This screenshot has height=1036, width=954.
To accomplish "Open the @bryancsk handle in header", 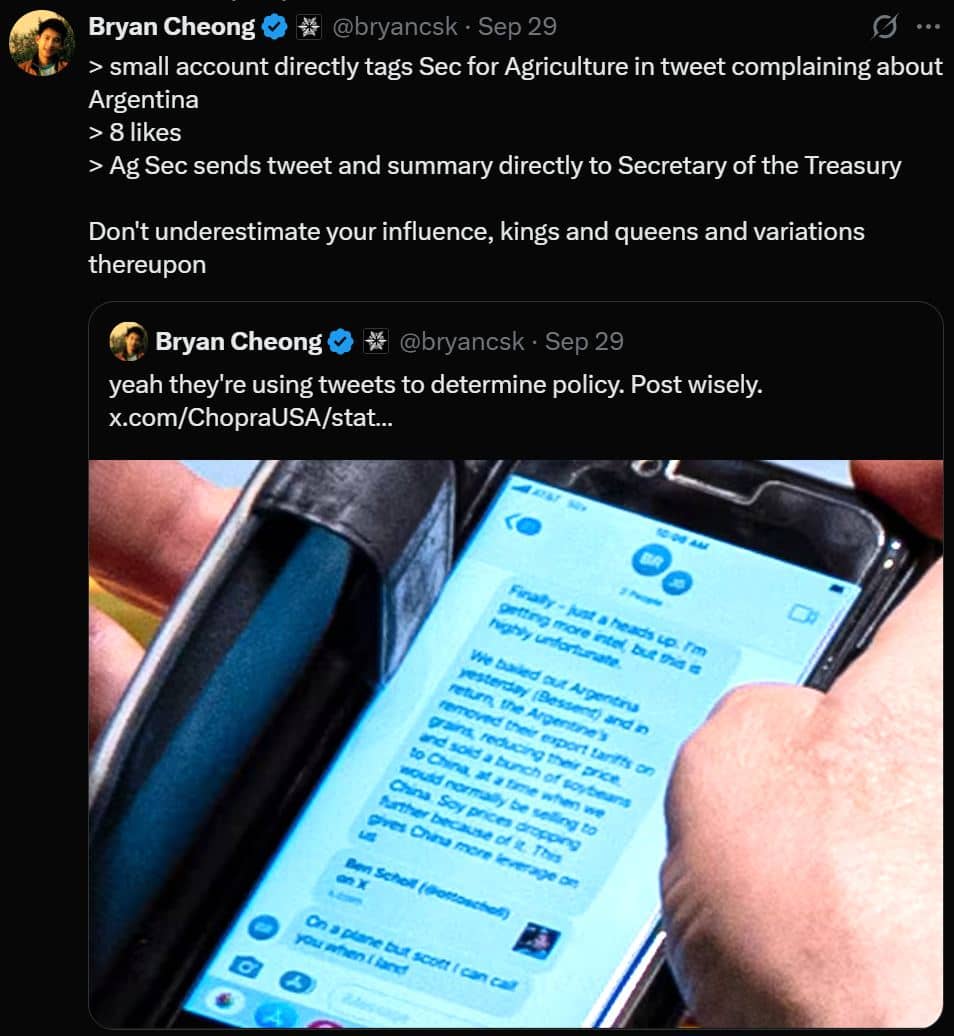I will click(x=394, y=26).
